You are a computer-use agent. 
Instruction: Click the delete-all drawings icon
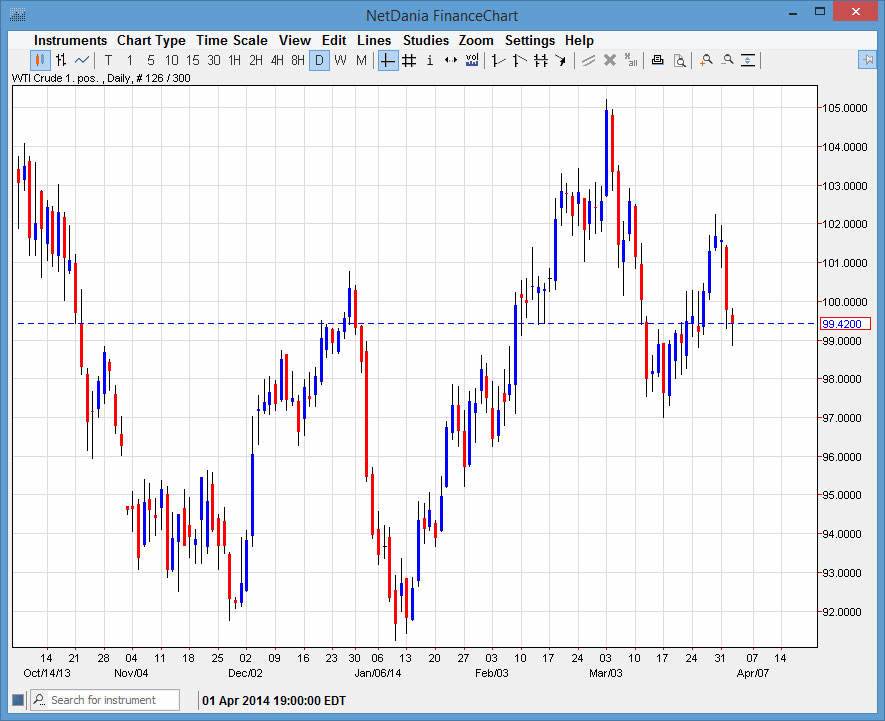[630, 60]
